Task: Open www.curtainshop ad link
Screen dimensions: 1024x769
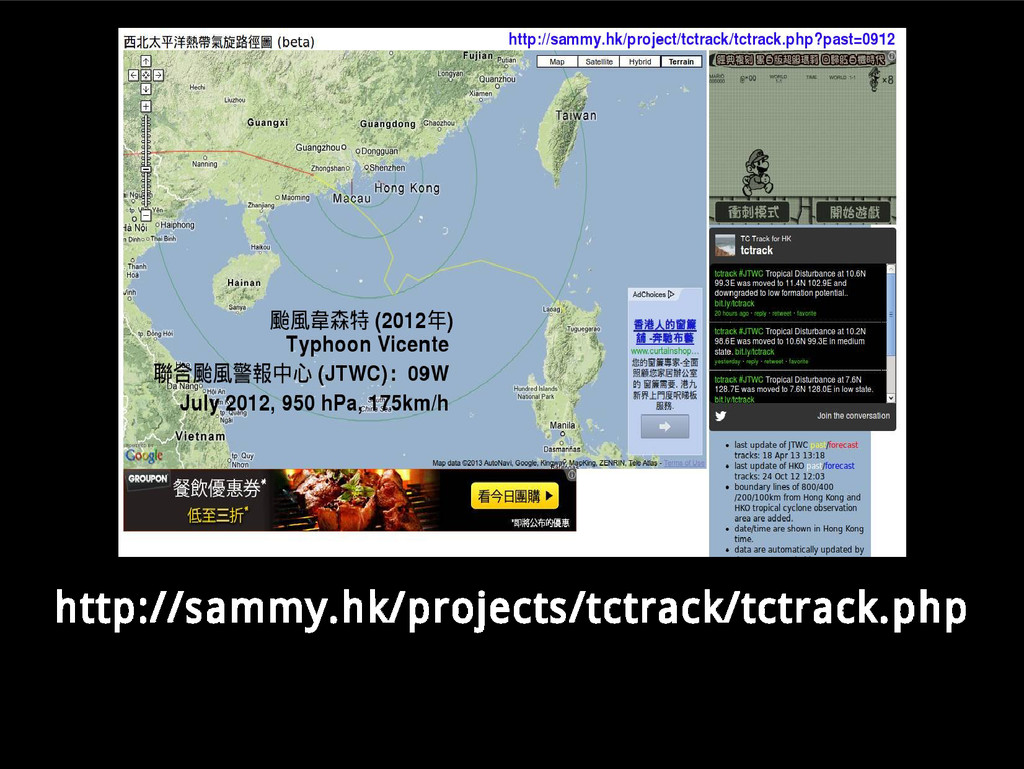Action: [x=665, y=351]
